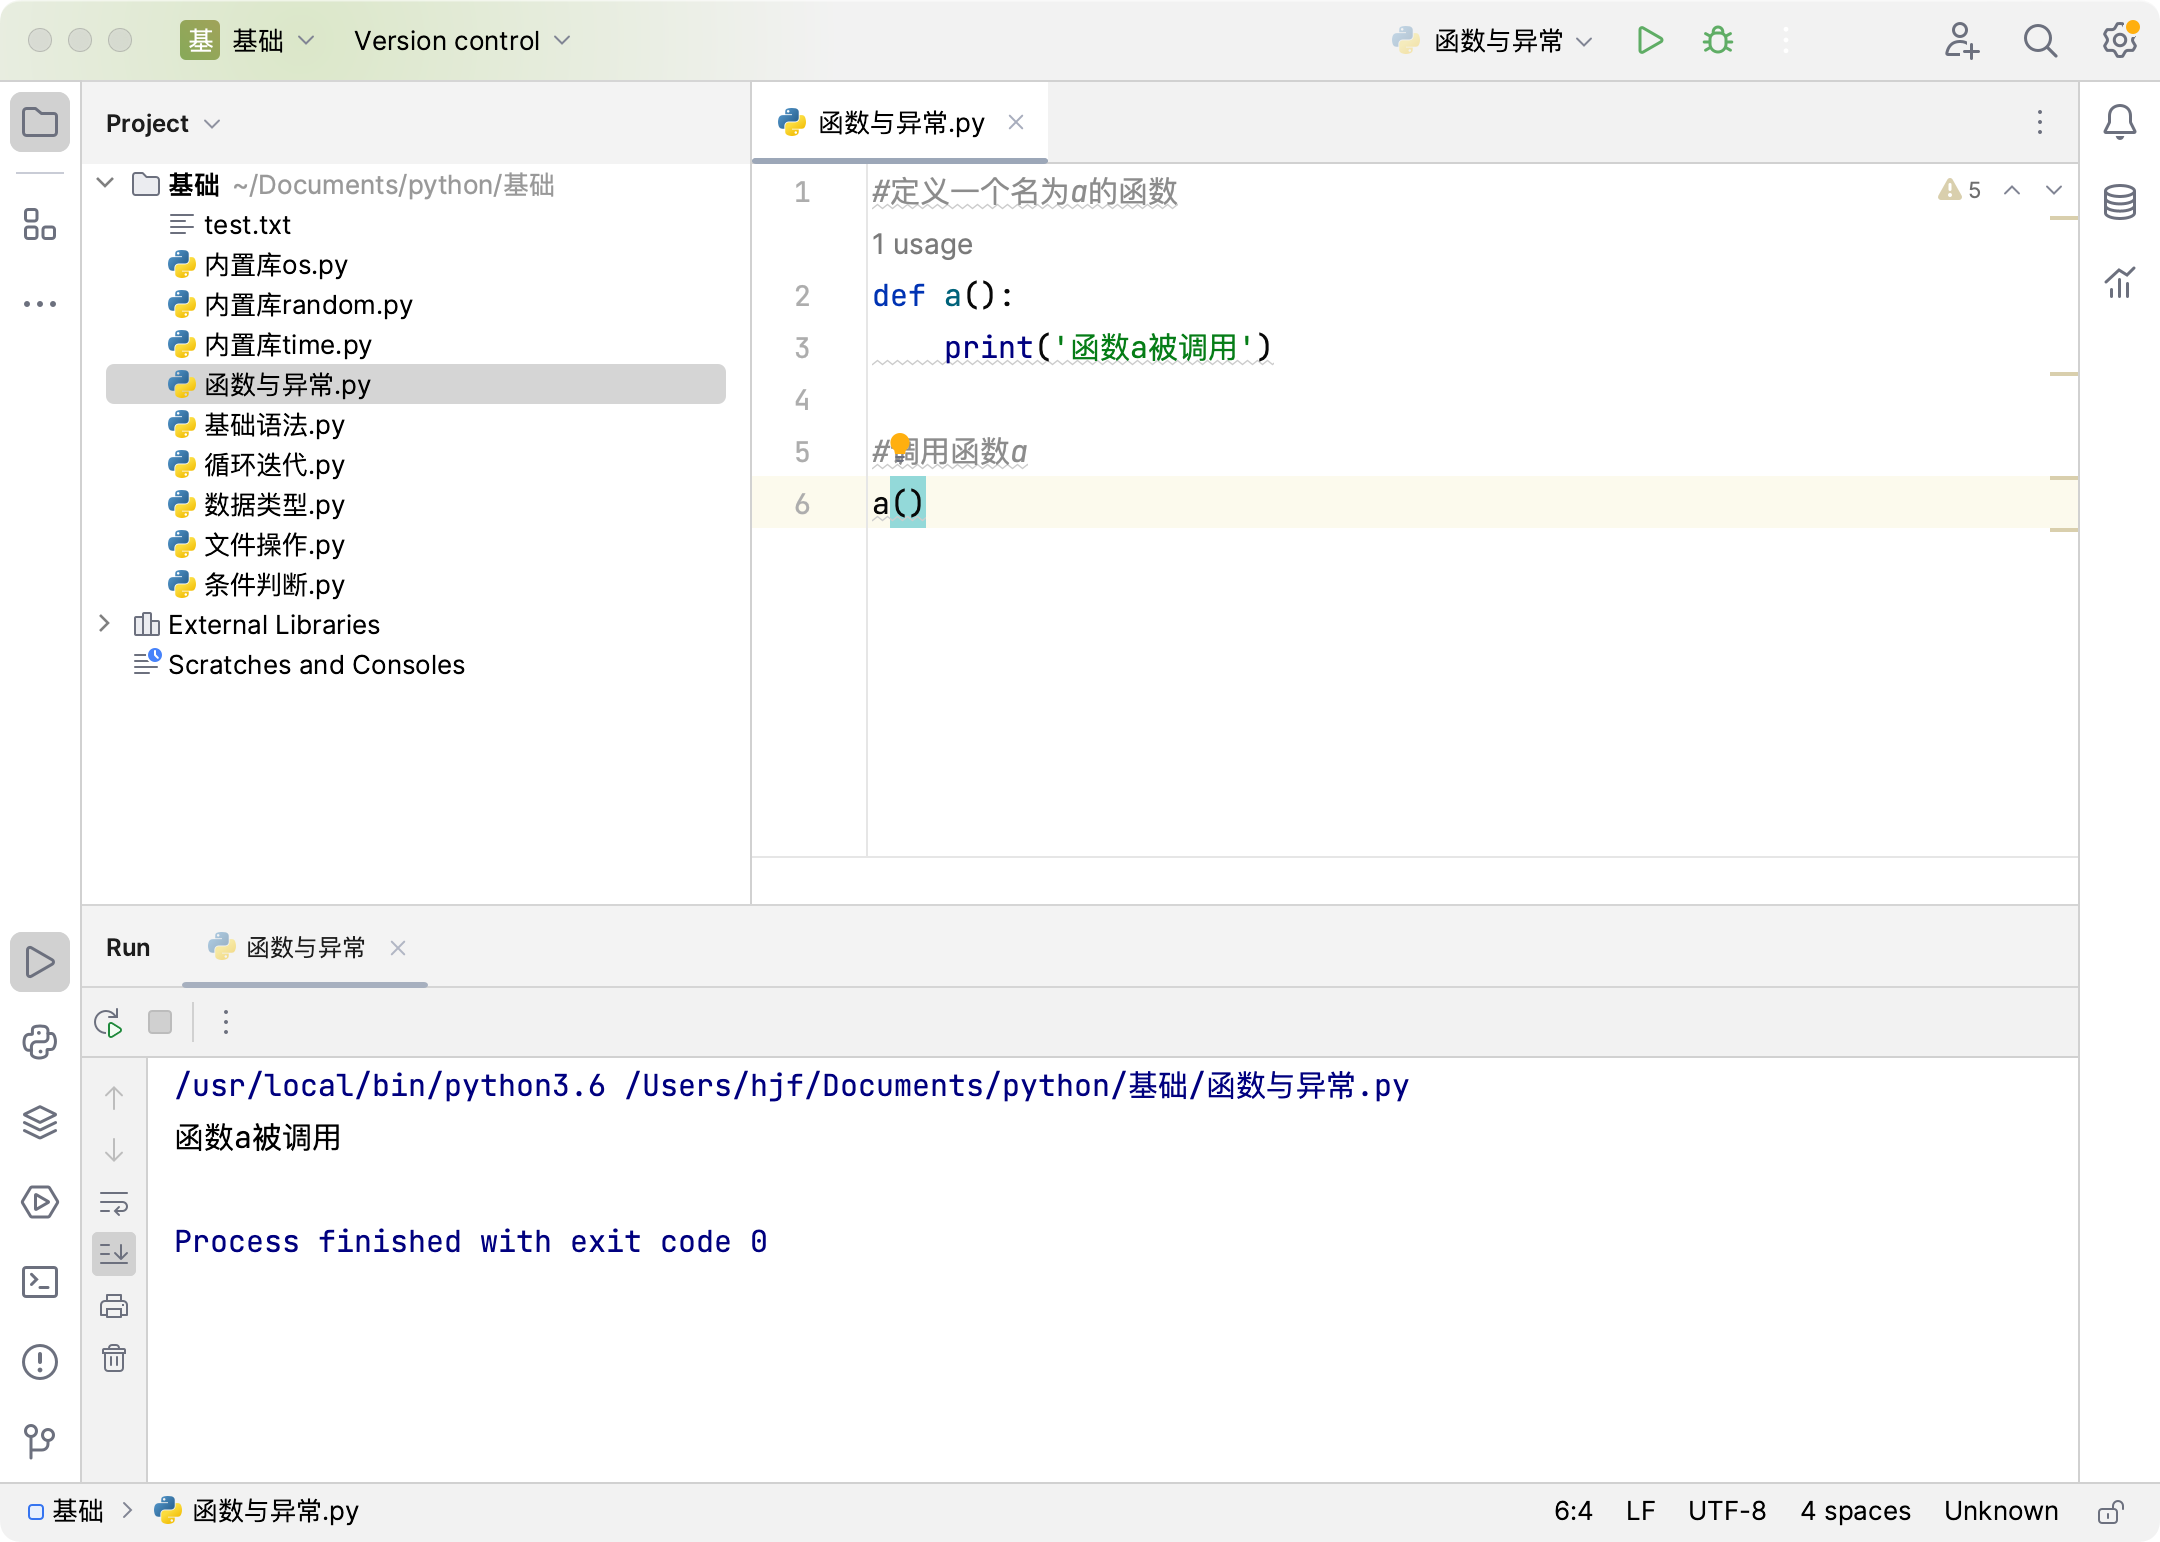Toggle scroll to end in console
2160x1542 pixels.
tap(114, 1254)
